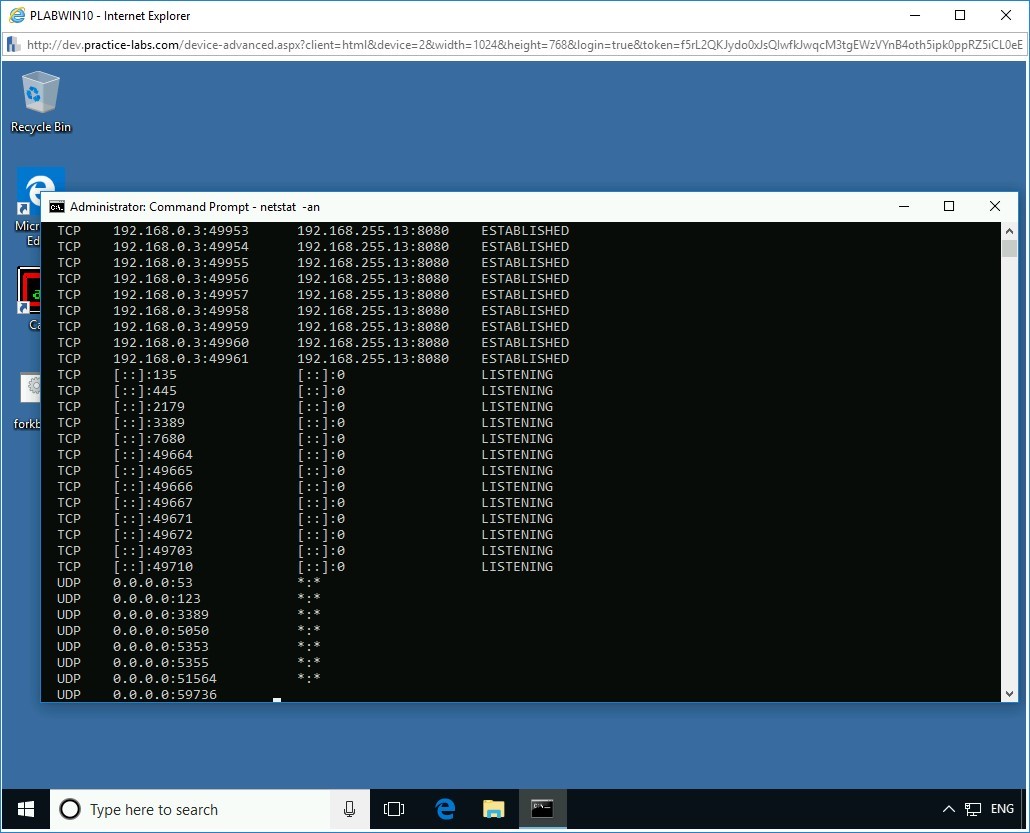Image resolution: width=1030 pixels, height=833 pixels.
Task: Click the Start button
Action: coord(23,808)
